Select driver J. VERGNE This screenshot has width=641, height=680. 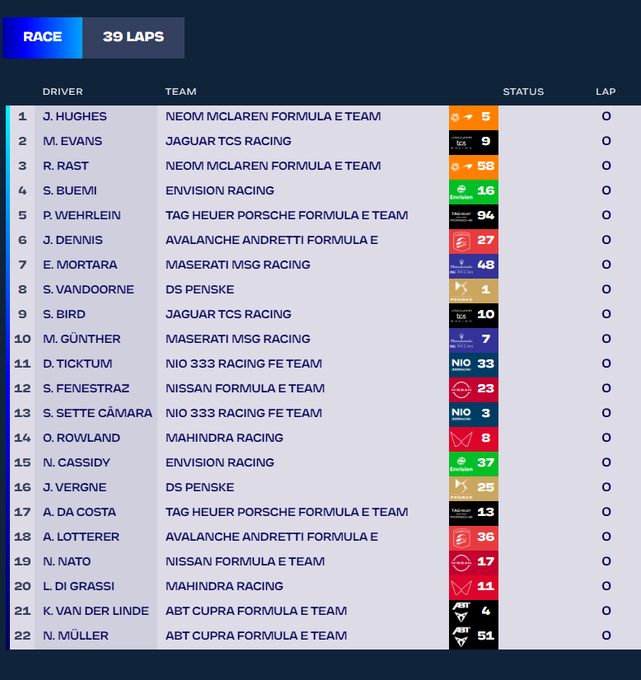74,487
